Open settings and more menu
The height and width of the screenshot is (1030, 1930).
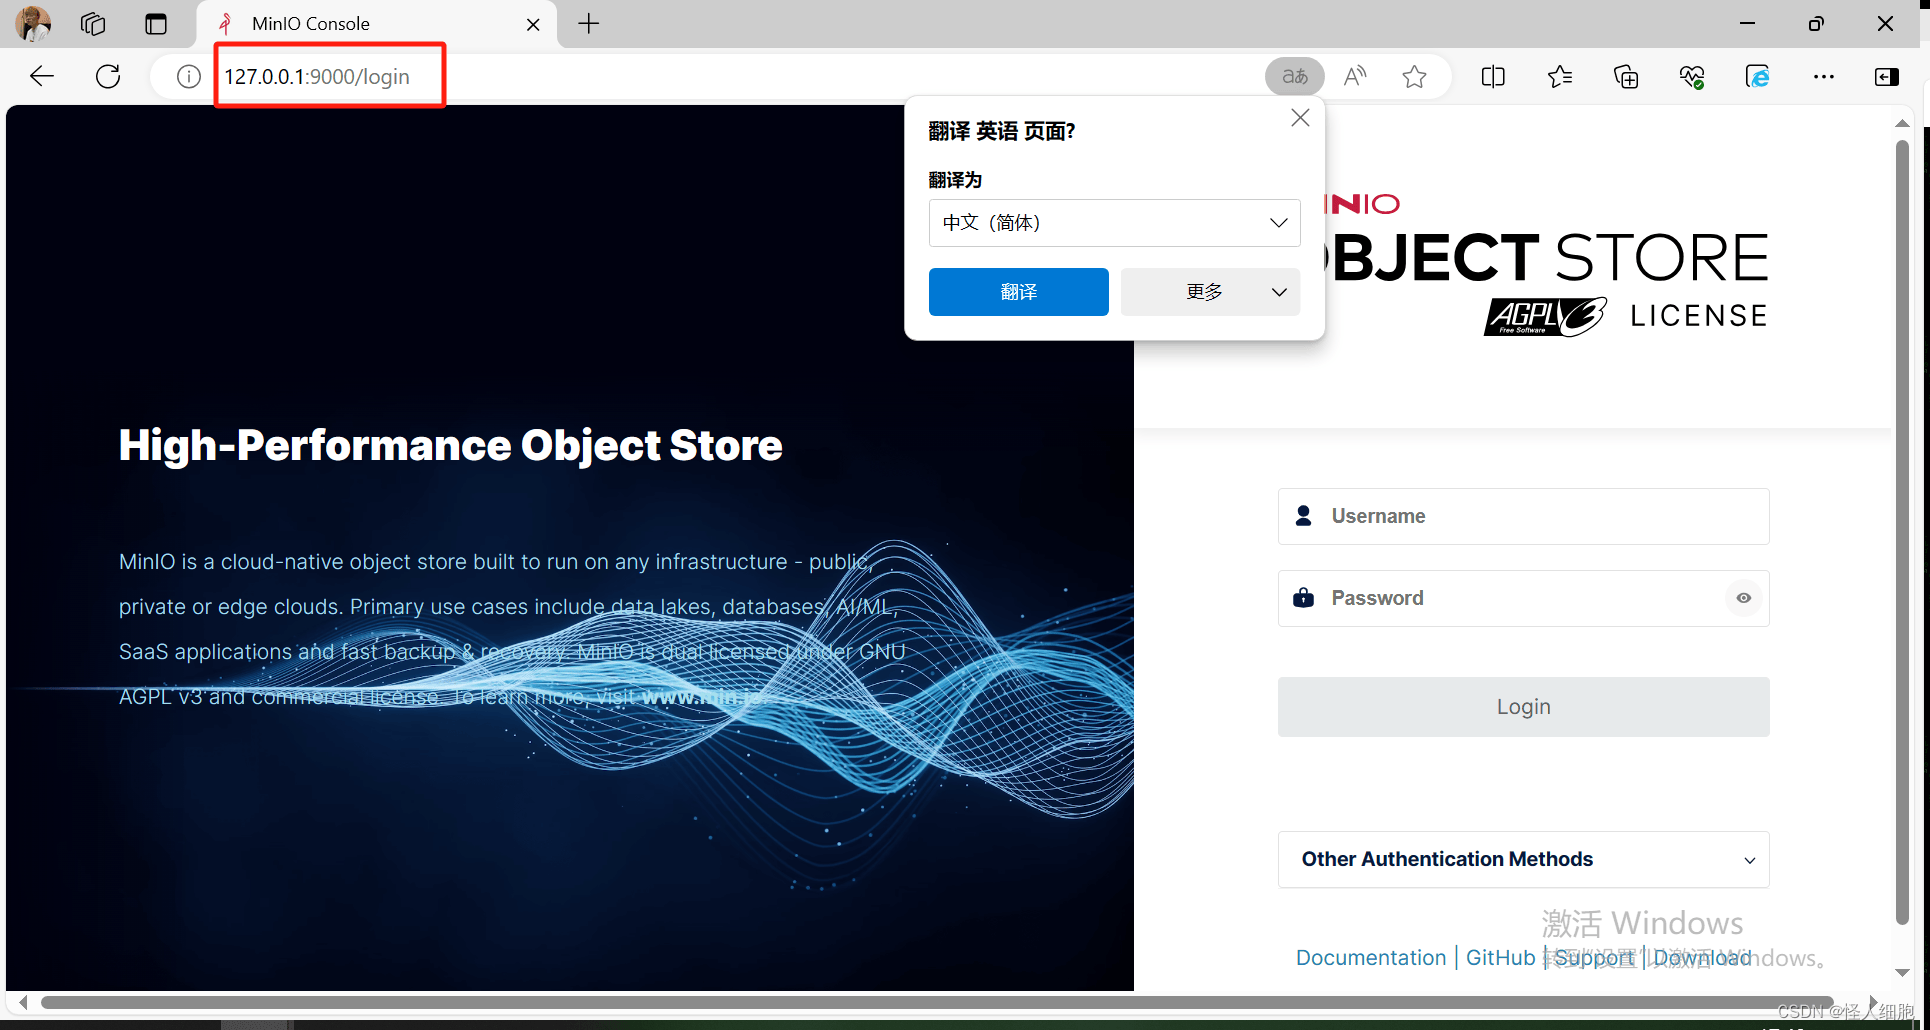coord(1824,76)
